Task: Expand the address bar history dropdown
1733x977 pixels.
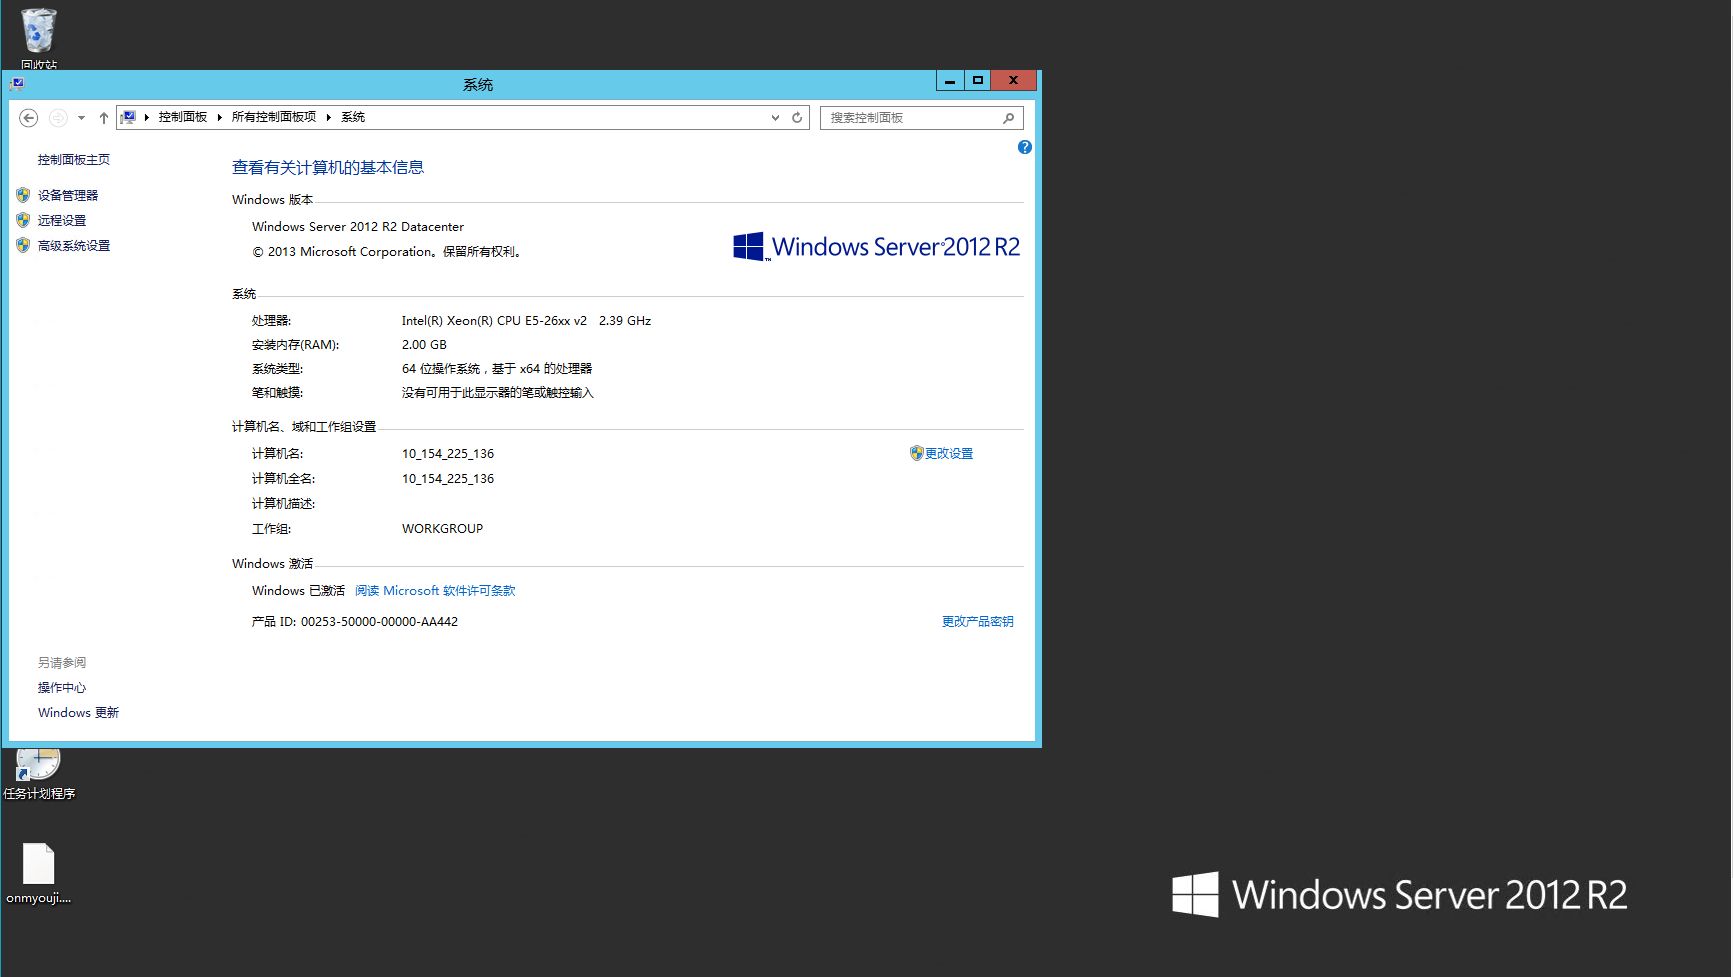Action: click(x=775, y=118)
